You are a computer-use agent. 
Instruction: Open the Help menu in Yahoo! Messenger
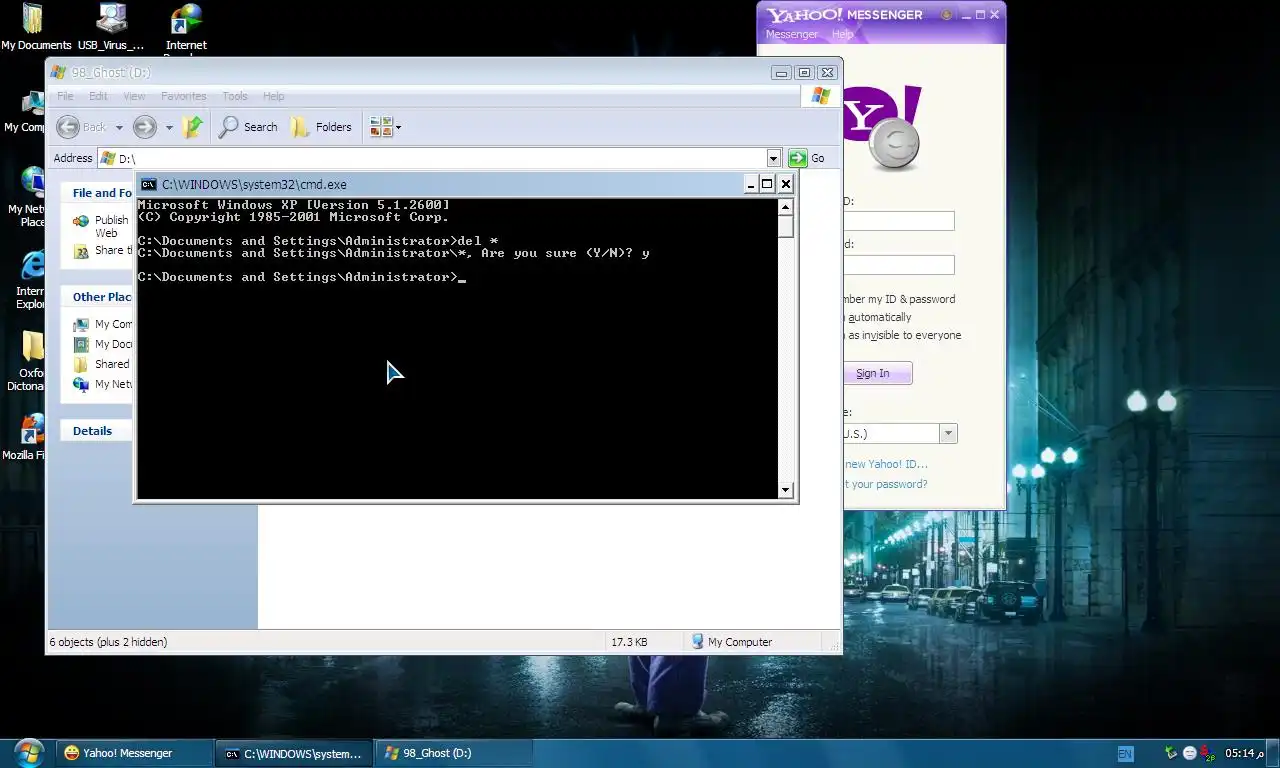point(843,34)
